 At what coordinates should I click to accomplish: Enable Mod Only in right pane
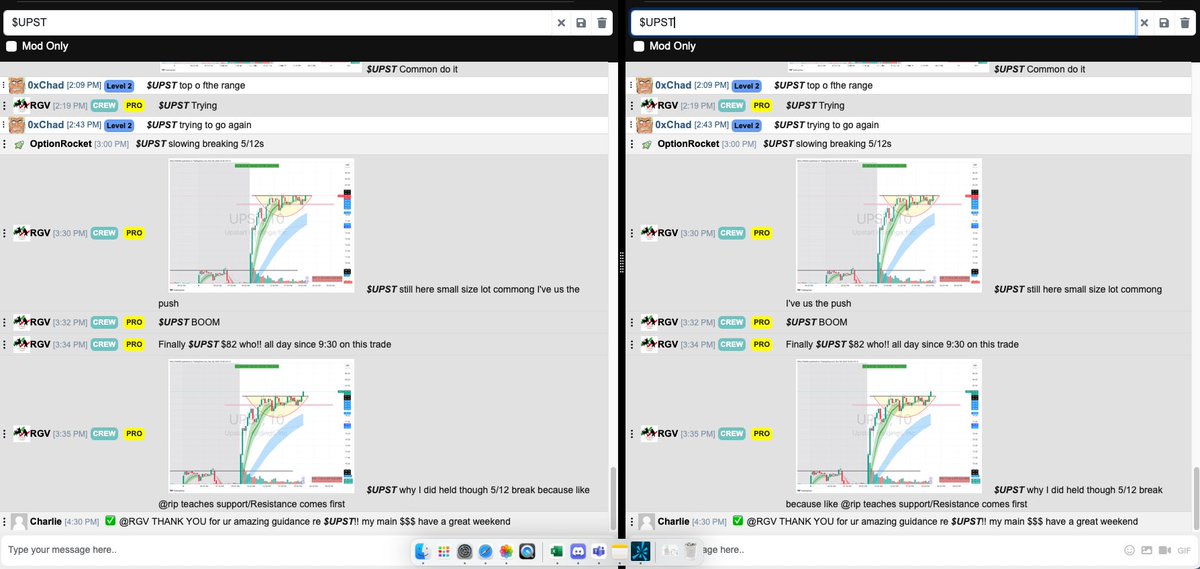point(638,46)
